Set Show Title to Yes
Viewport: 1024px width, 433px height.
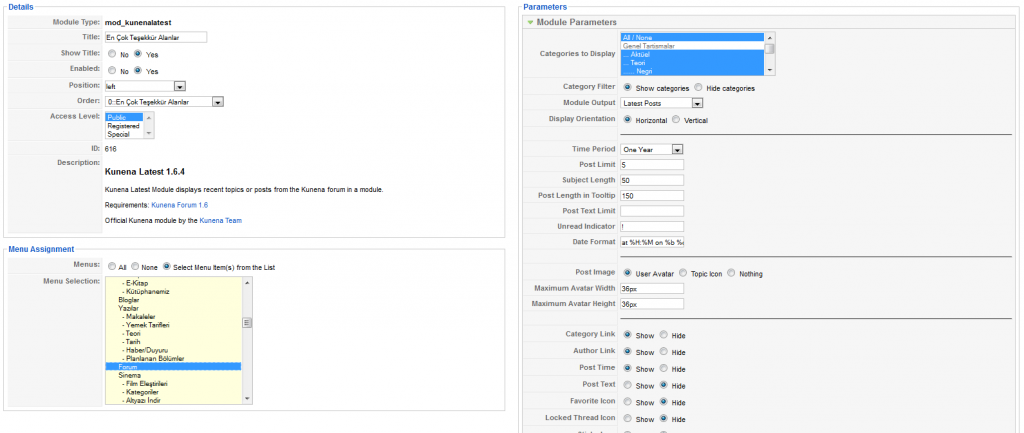[x=138, y=54]
